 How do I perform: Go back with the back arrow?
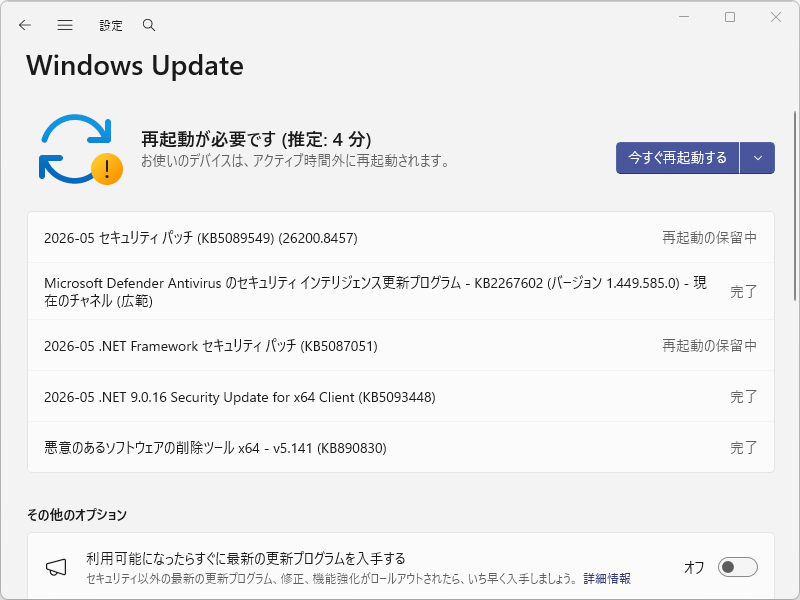click(24, 25)
